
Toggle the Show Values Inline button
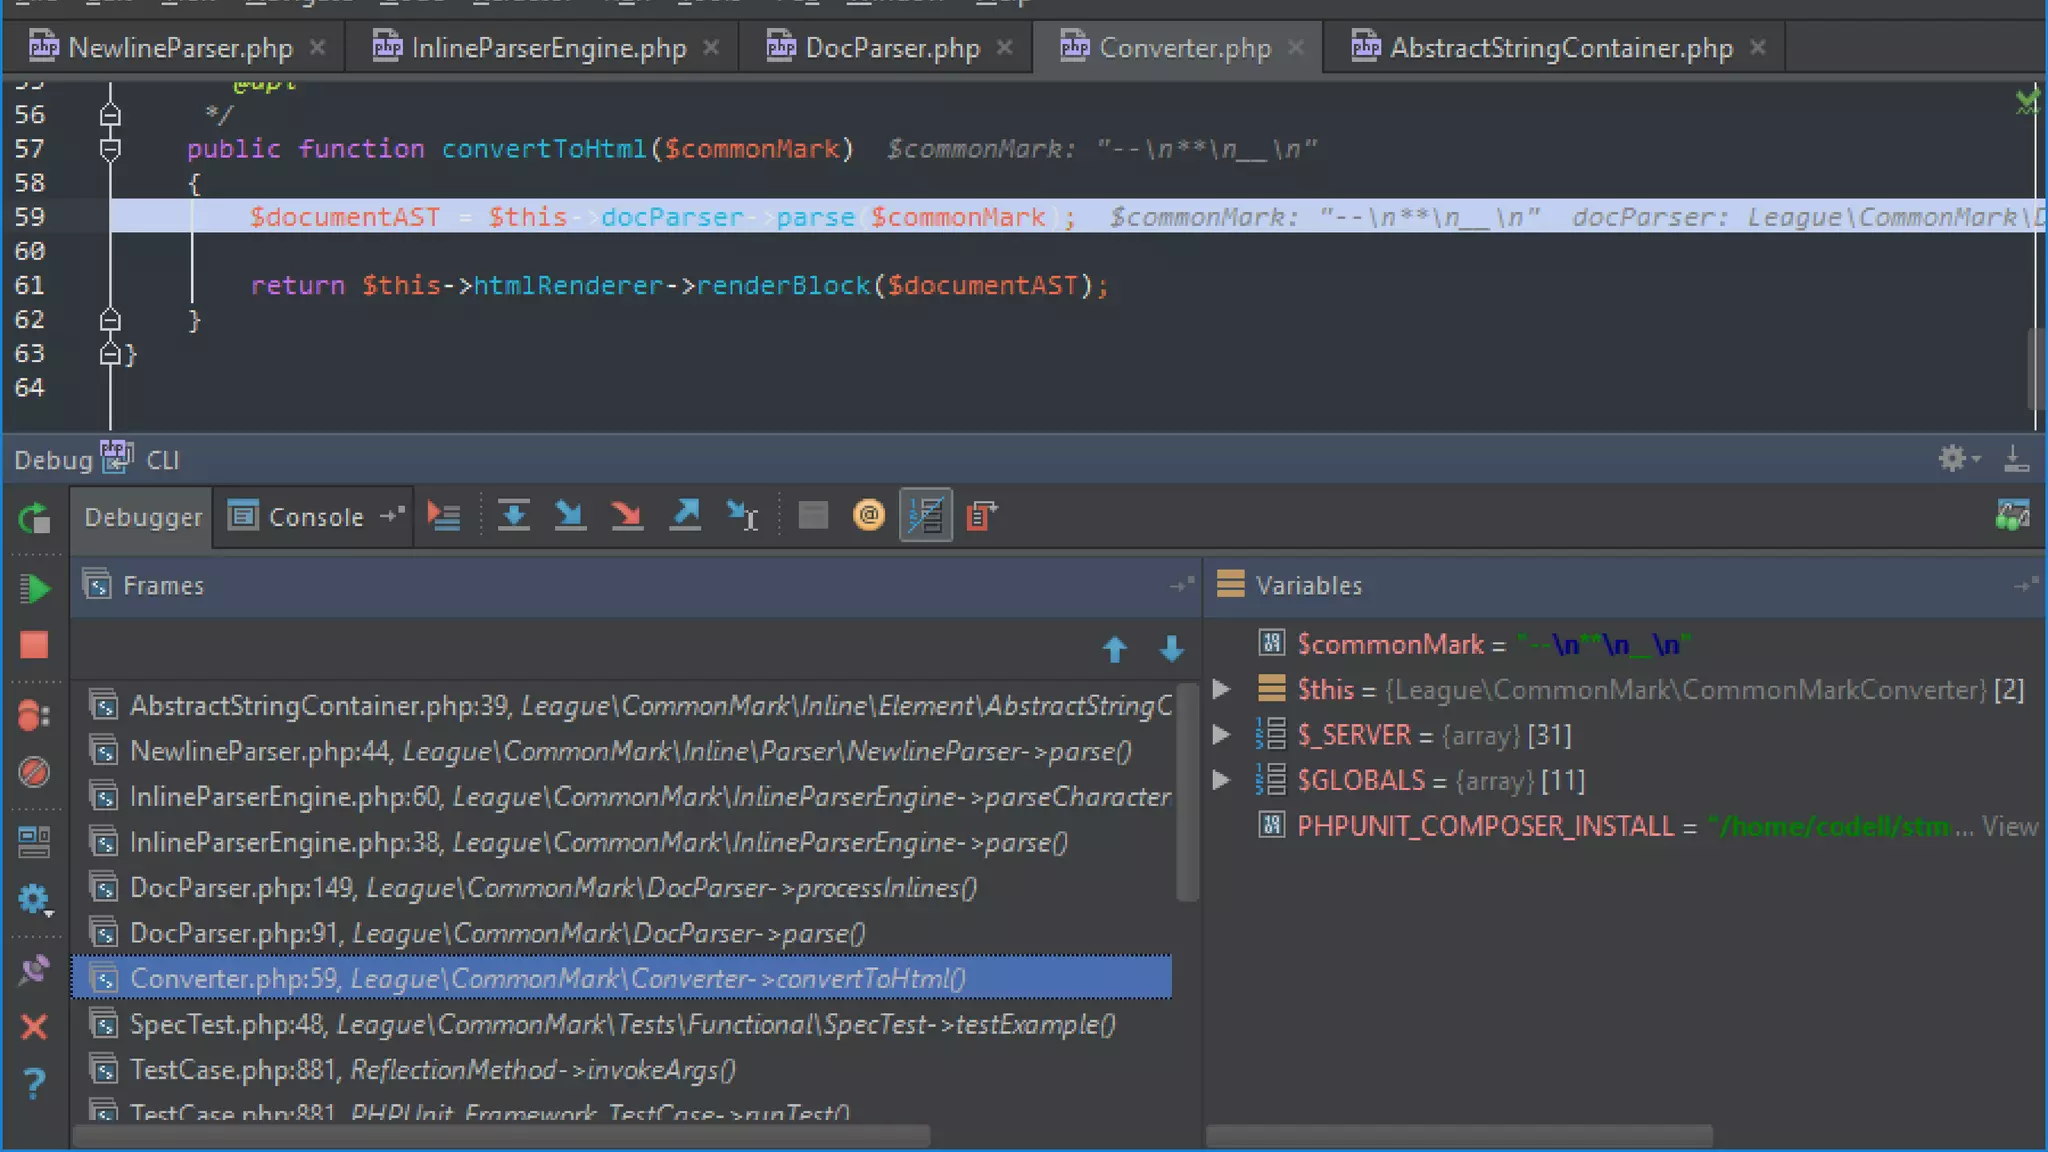[925, 516]
